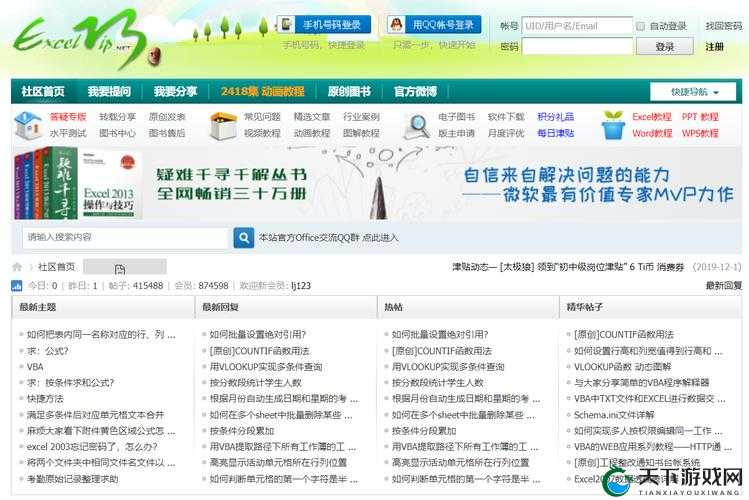Click the blue search magnifier button
This screenshot has height=500, width=749.
click(244, 237)
